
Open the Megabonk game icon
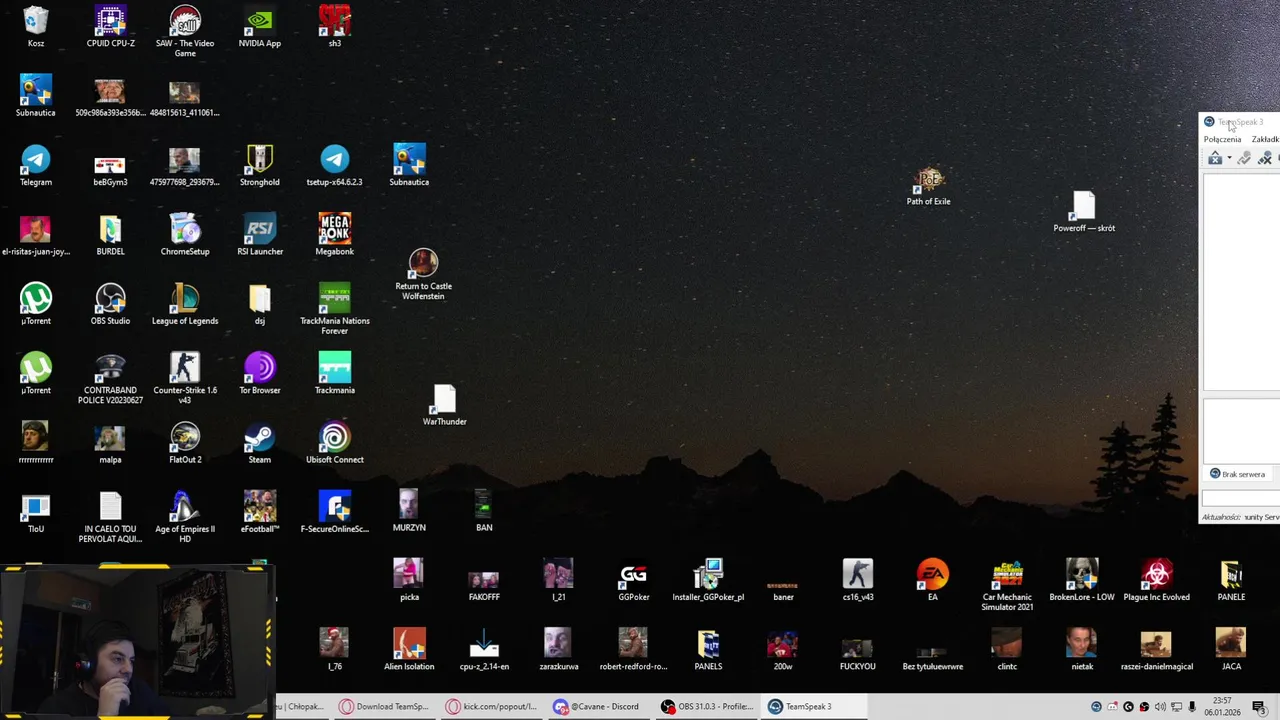click(335, 235)
